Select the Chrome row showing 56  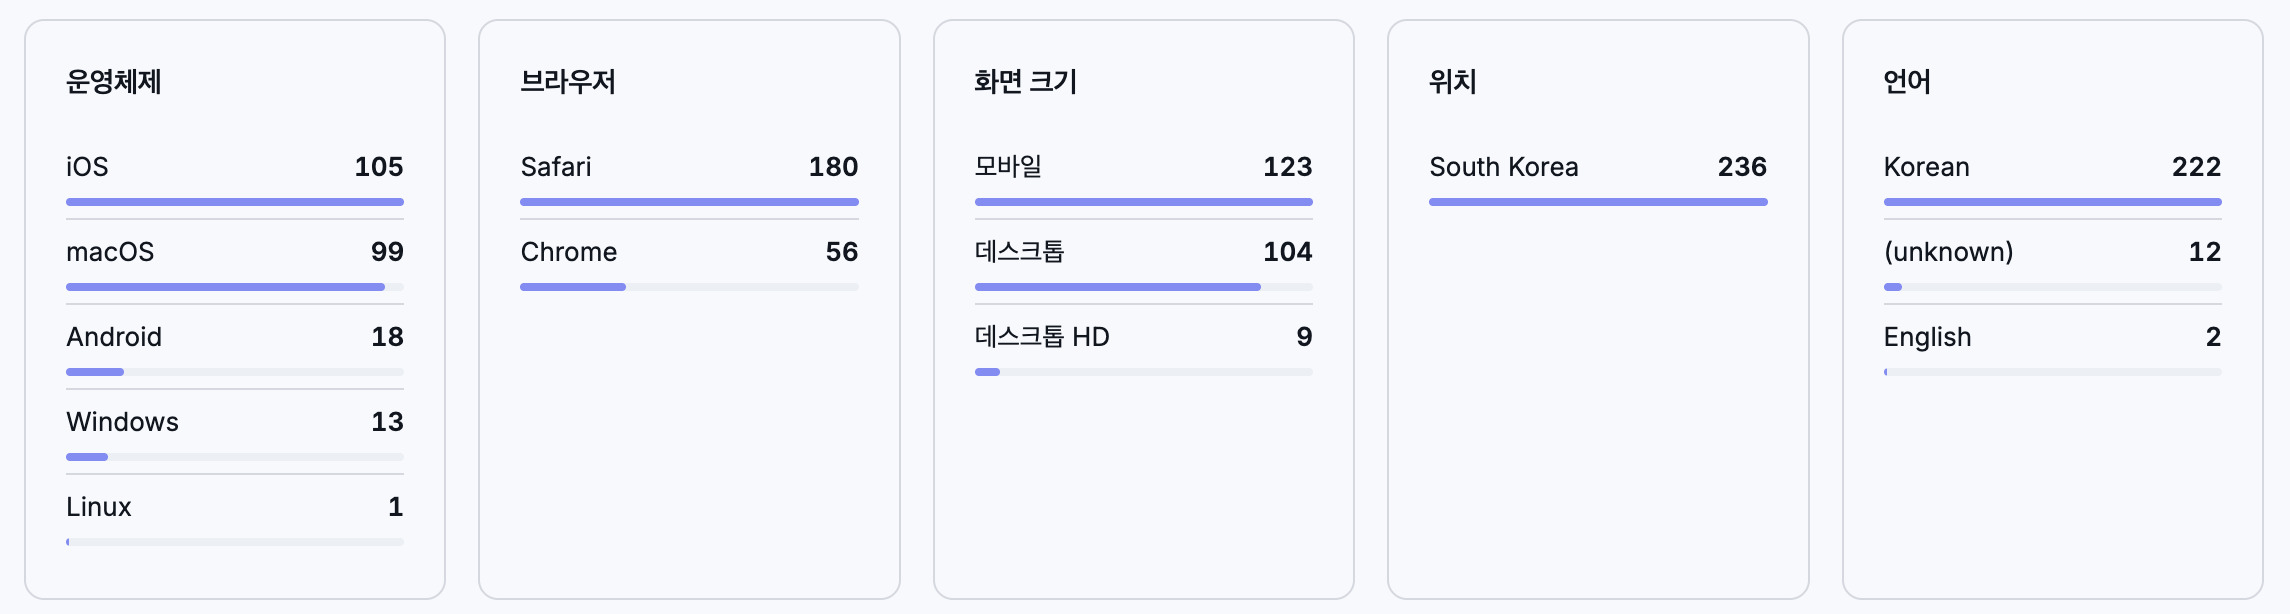tap(690, 253)
